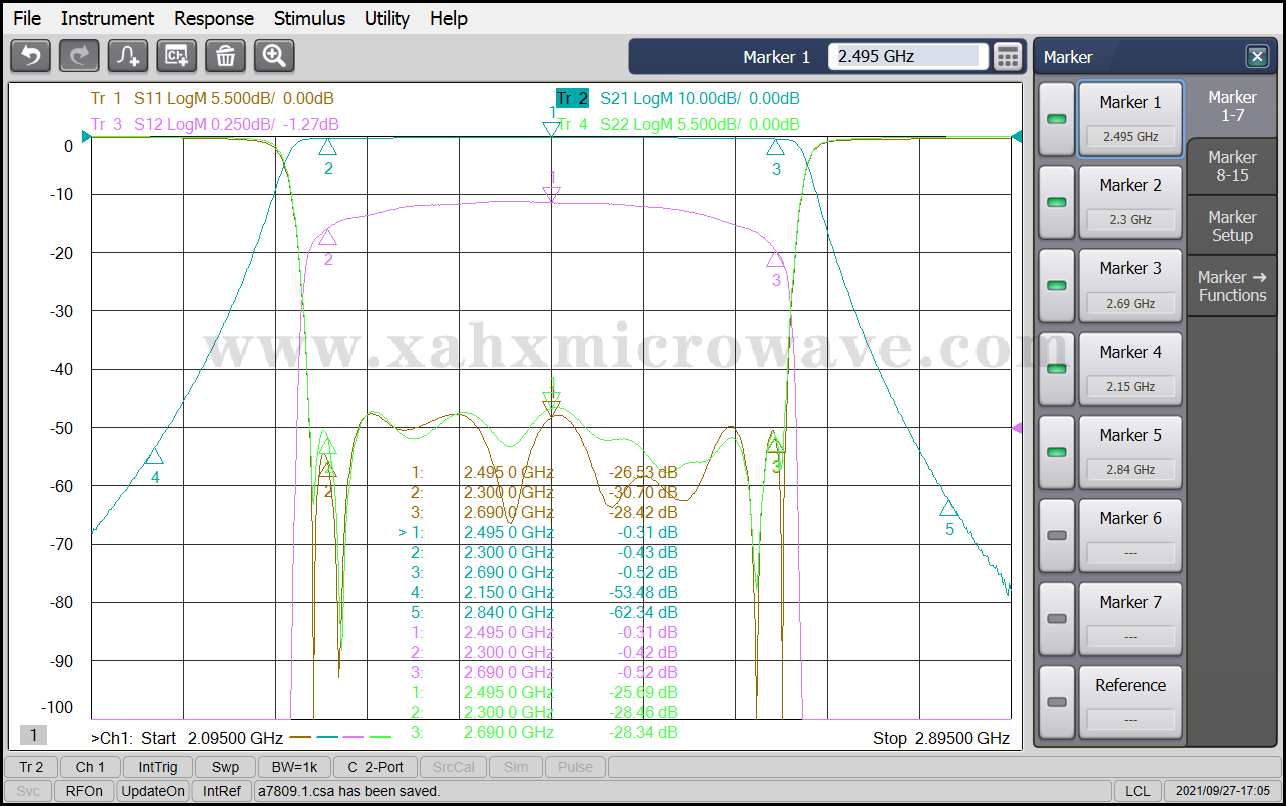The image size is (1286, 806).
Task: Add a new trace with trace-plus icon
Action: [128, 56]
